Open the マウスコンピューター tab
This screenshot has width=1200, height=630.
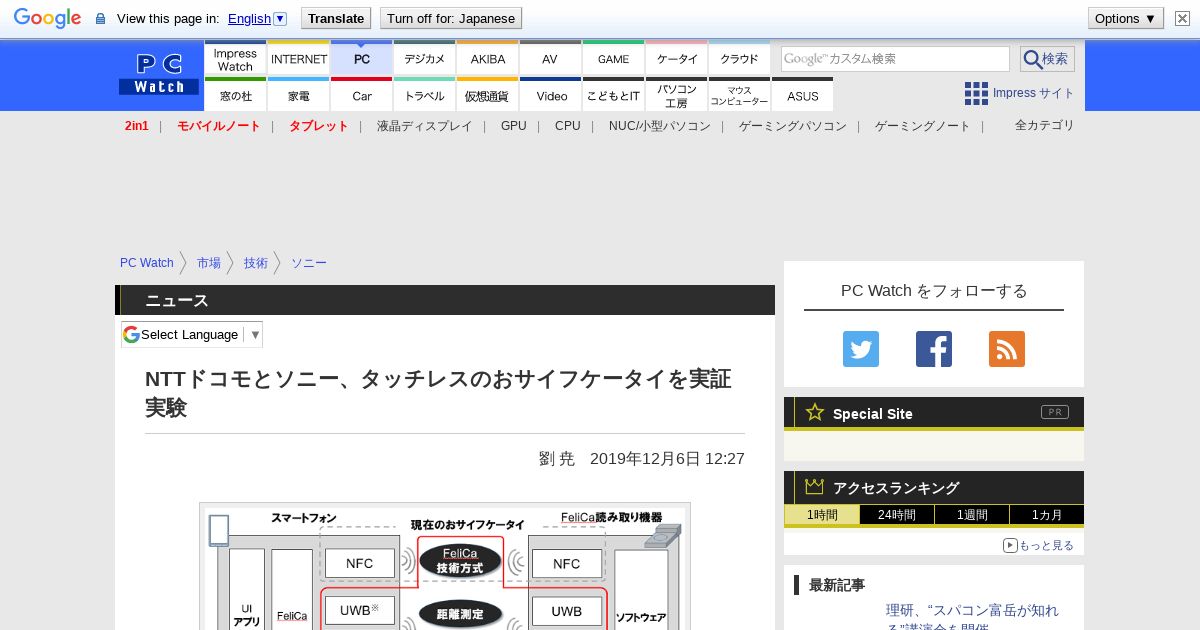(x=740, y=95)
